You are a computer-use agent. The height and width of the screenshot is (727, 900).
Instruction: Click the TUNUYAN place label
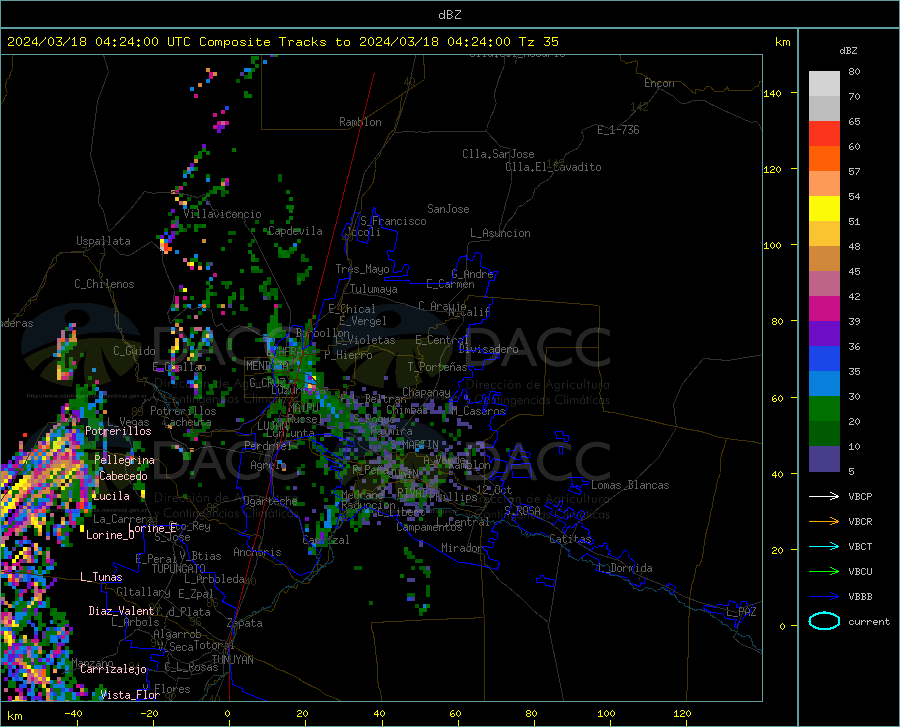[x=232, y=660]
